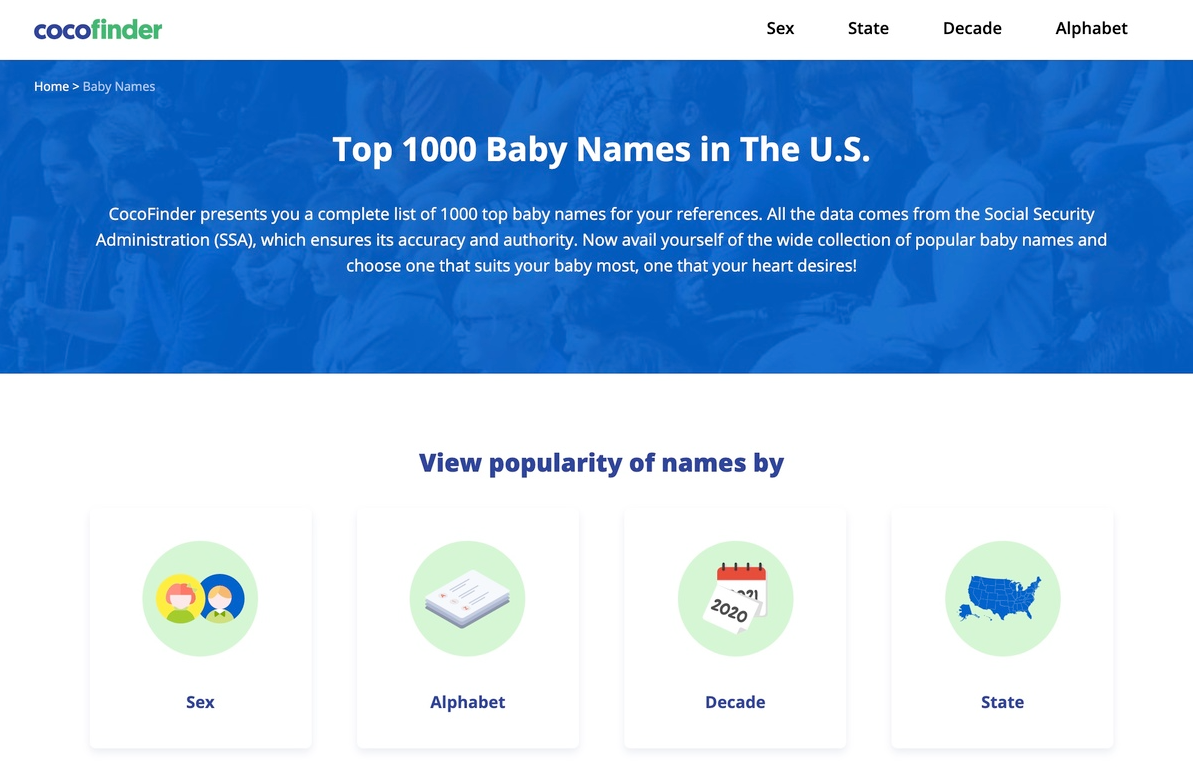The image size is (1193, 768).
Task: Open the Decade card label link
Action: (735, 702)
